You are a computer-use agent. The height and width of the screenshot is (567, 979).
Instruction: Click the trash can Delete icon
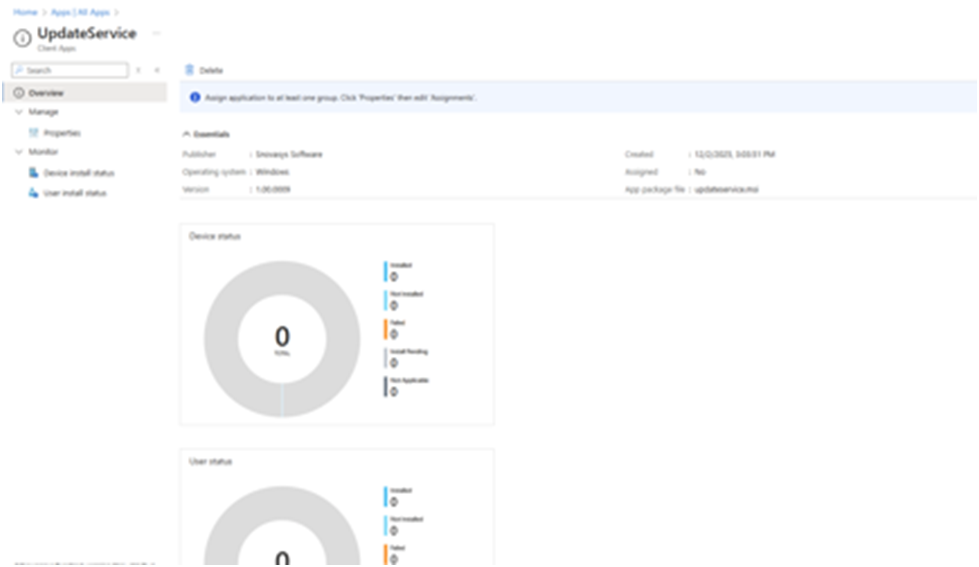pyautogui.click(x=189, y=70)
